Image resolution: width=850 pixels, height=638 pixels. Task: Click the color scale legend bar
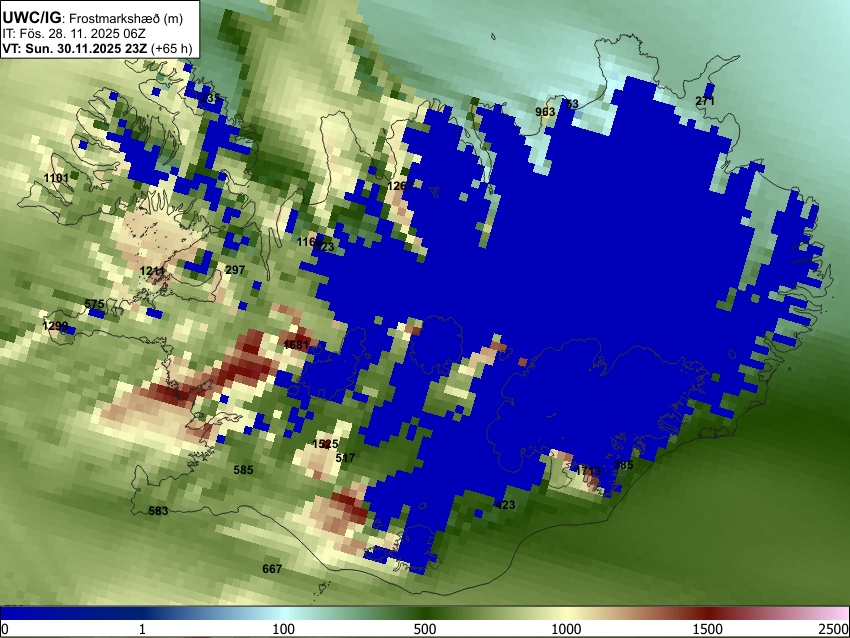click(x=425, y=613)
